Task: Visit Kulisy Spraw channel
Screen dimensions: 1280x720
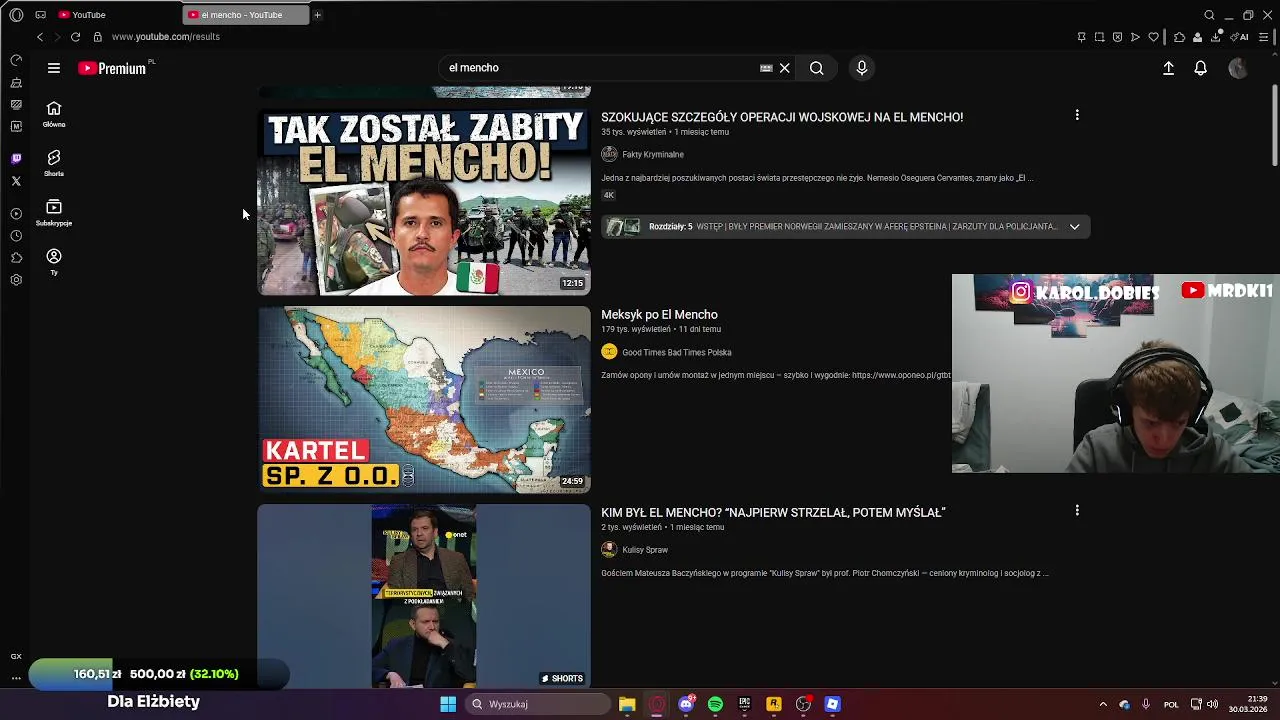Action: 645,550
